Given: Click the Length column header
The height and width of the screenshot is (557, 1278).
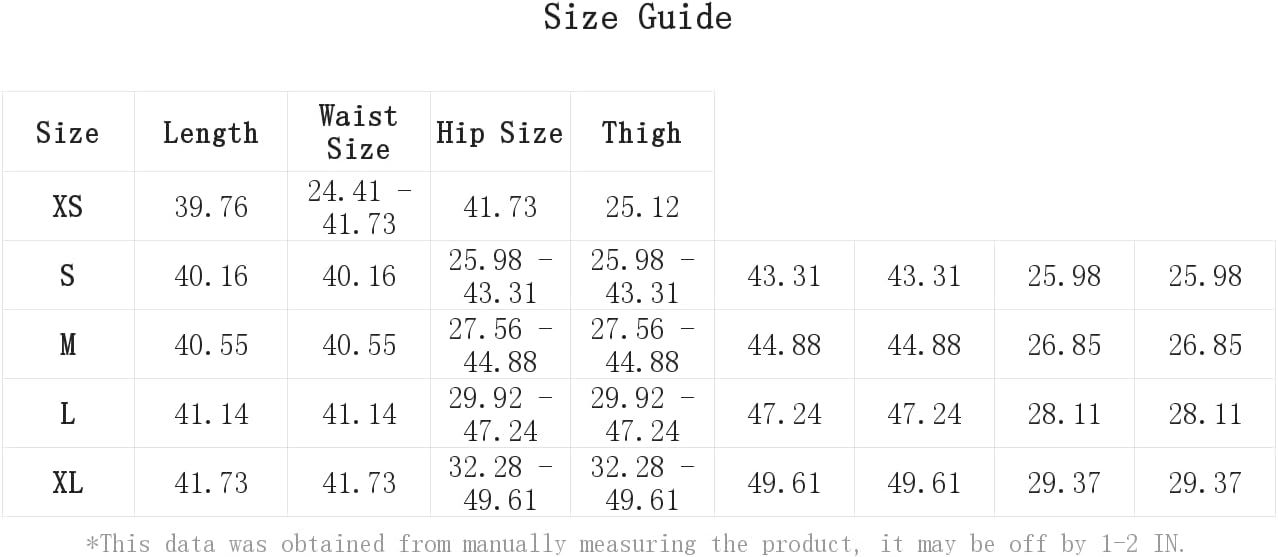Looking at the screenshot, I should 211,133.
